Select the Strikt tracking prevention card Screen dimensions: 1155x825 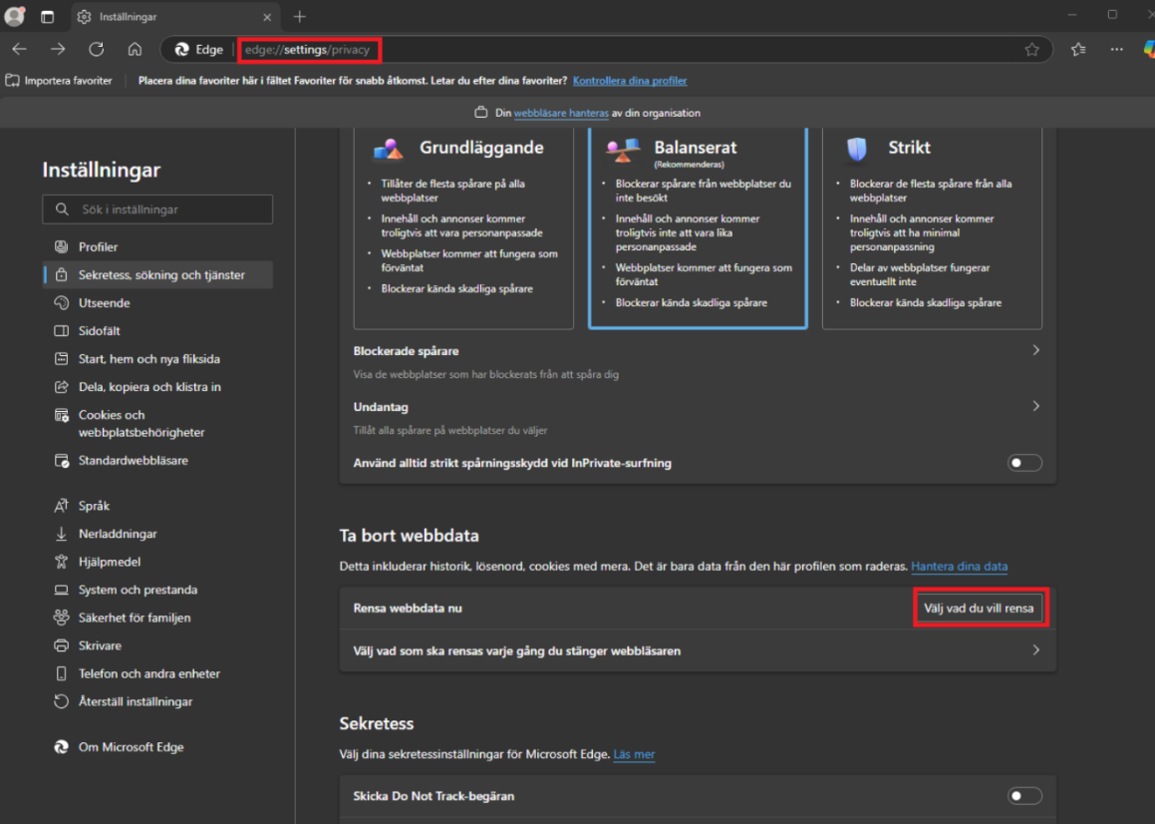point(932,228)
